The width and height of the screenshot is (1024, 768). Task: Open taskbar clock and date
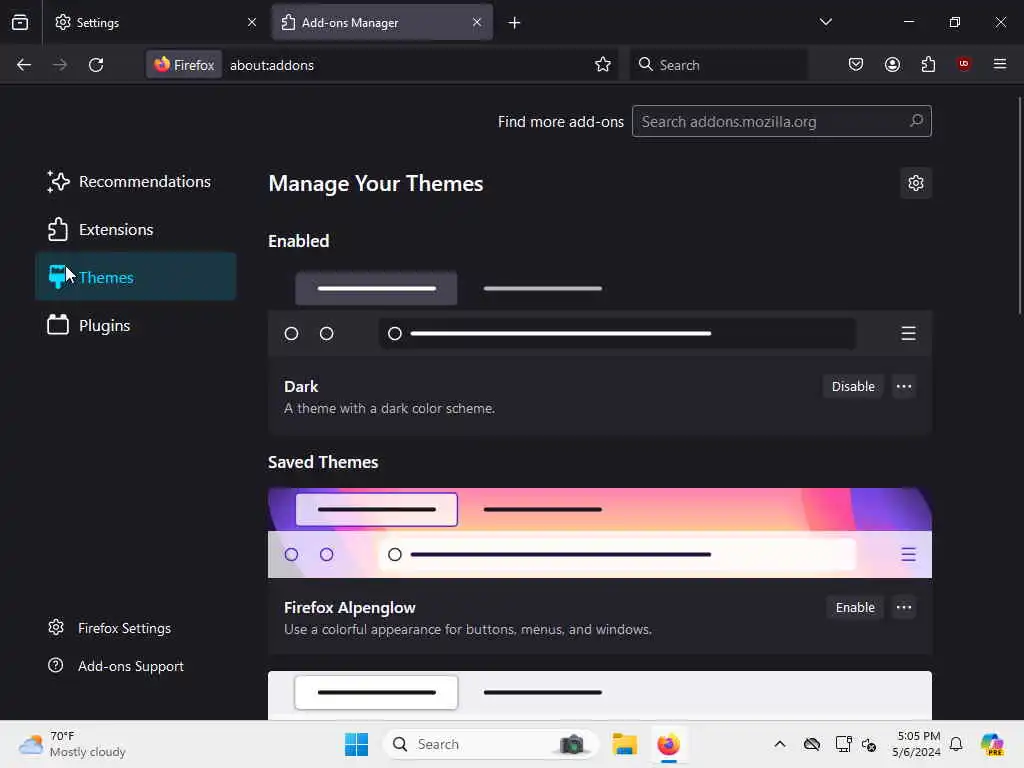pyautogui.click(x=916, y=744)
